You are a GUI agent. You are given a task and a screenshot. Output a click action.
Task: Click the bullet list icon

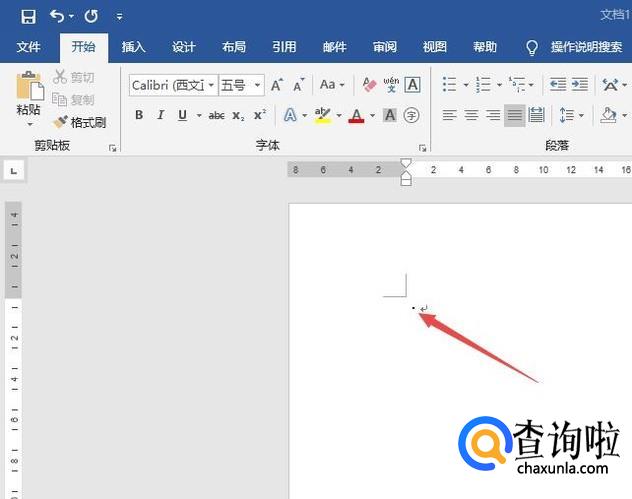click(450, 85)
